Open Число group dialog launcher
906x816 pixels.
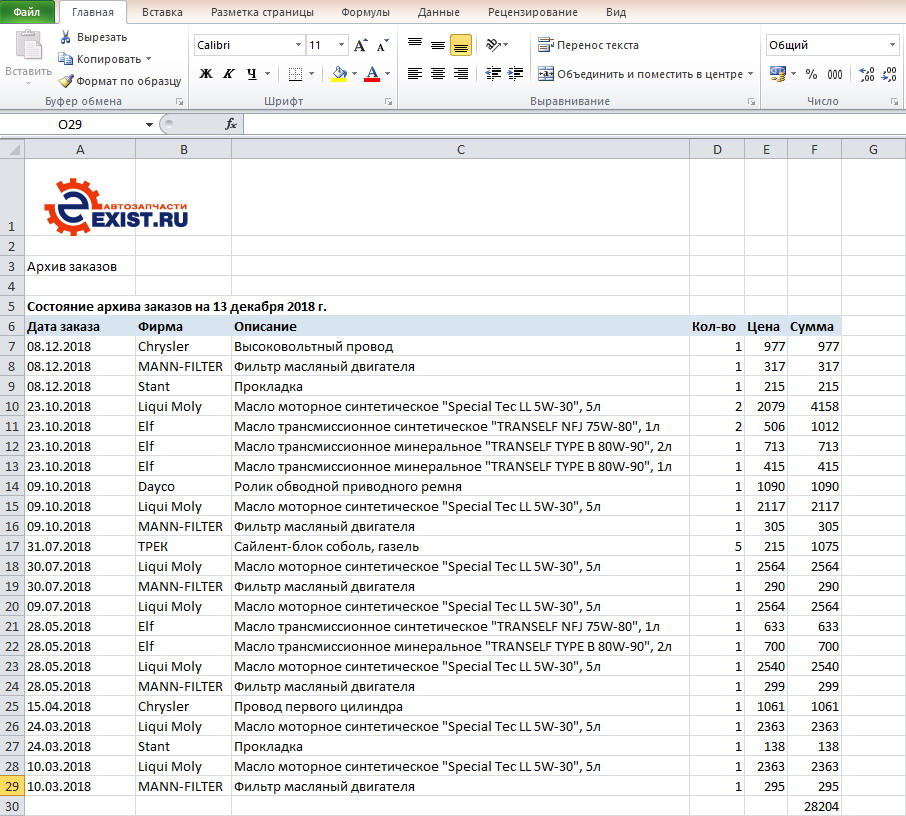click(x=894, y=102)
